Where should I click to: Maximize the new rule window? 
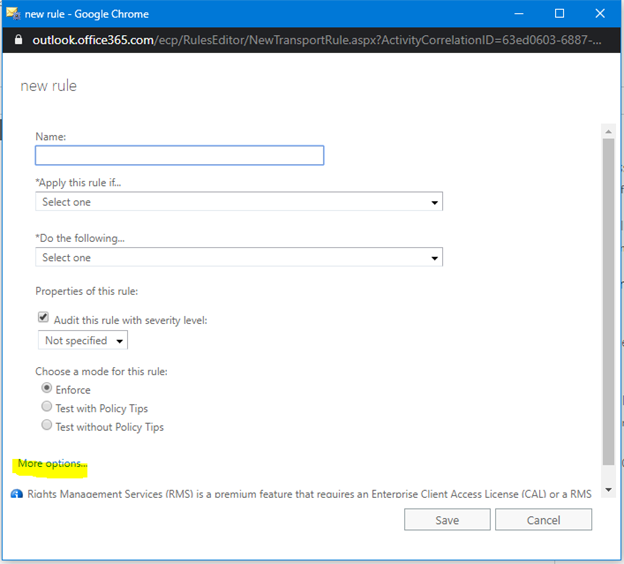(560, 14)
